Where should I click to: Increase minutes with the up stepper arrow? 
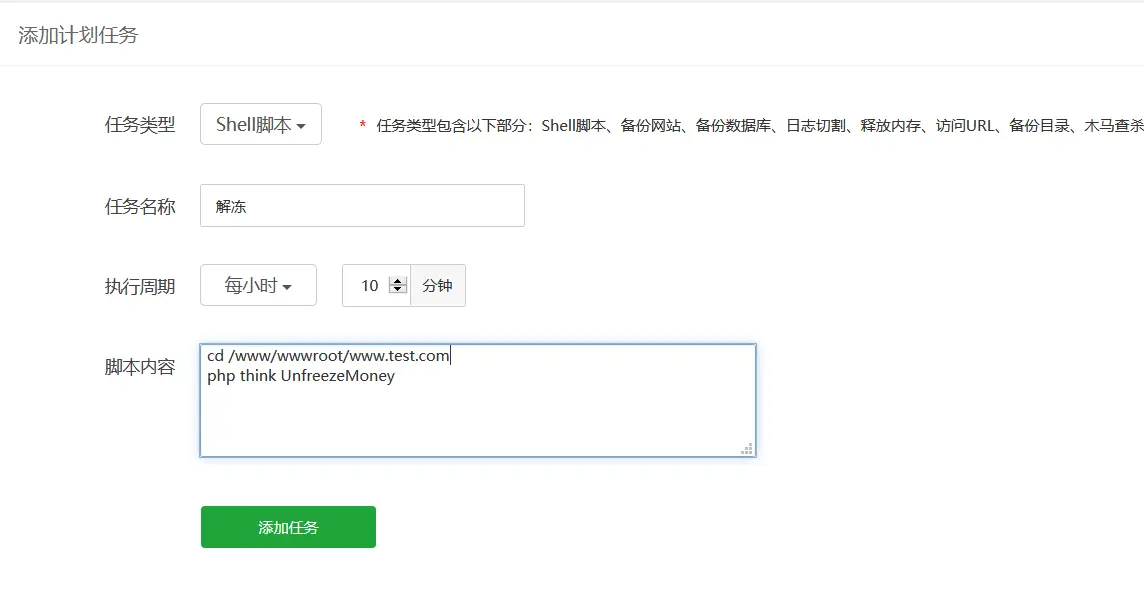click(x=399, y=279)
